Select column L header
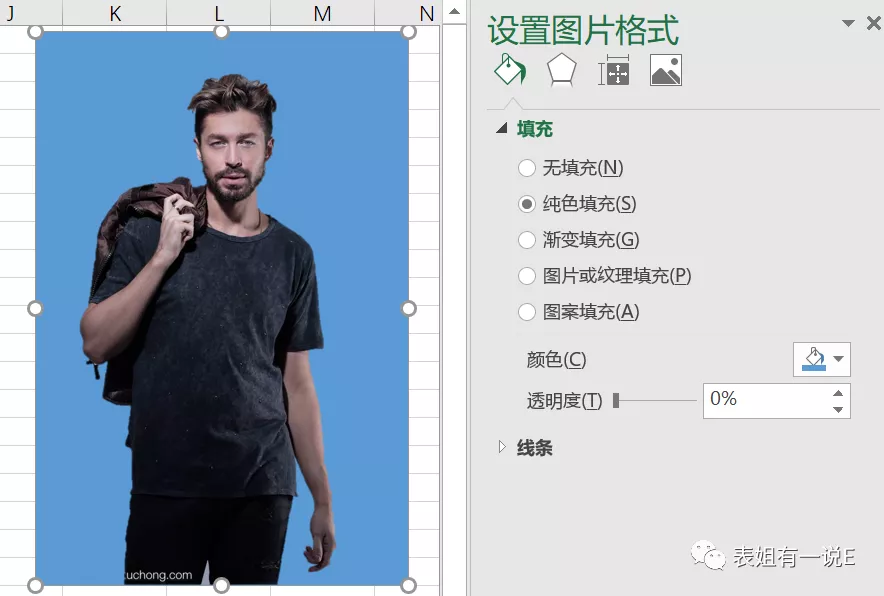The width and height of the screenshot is (884, 596). point(219,12)
